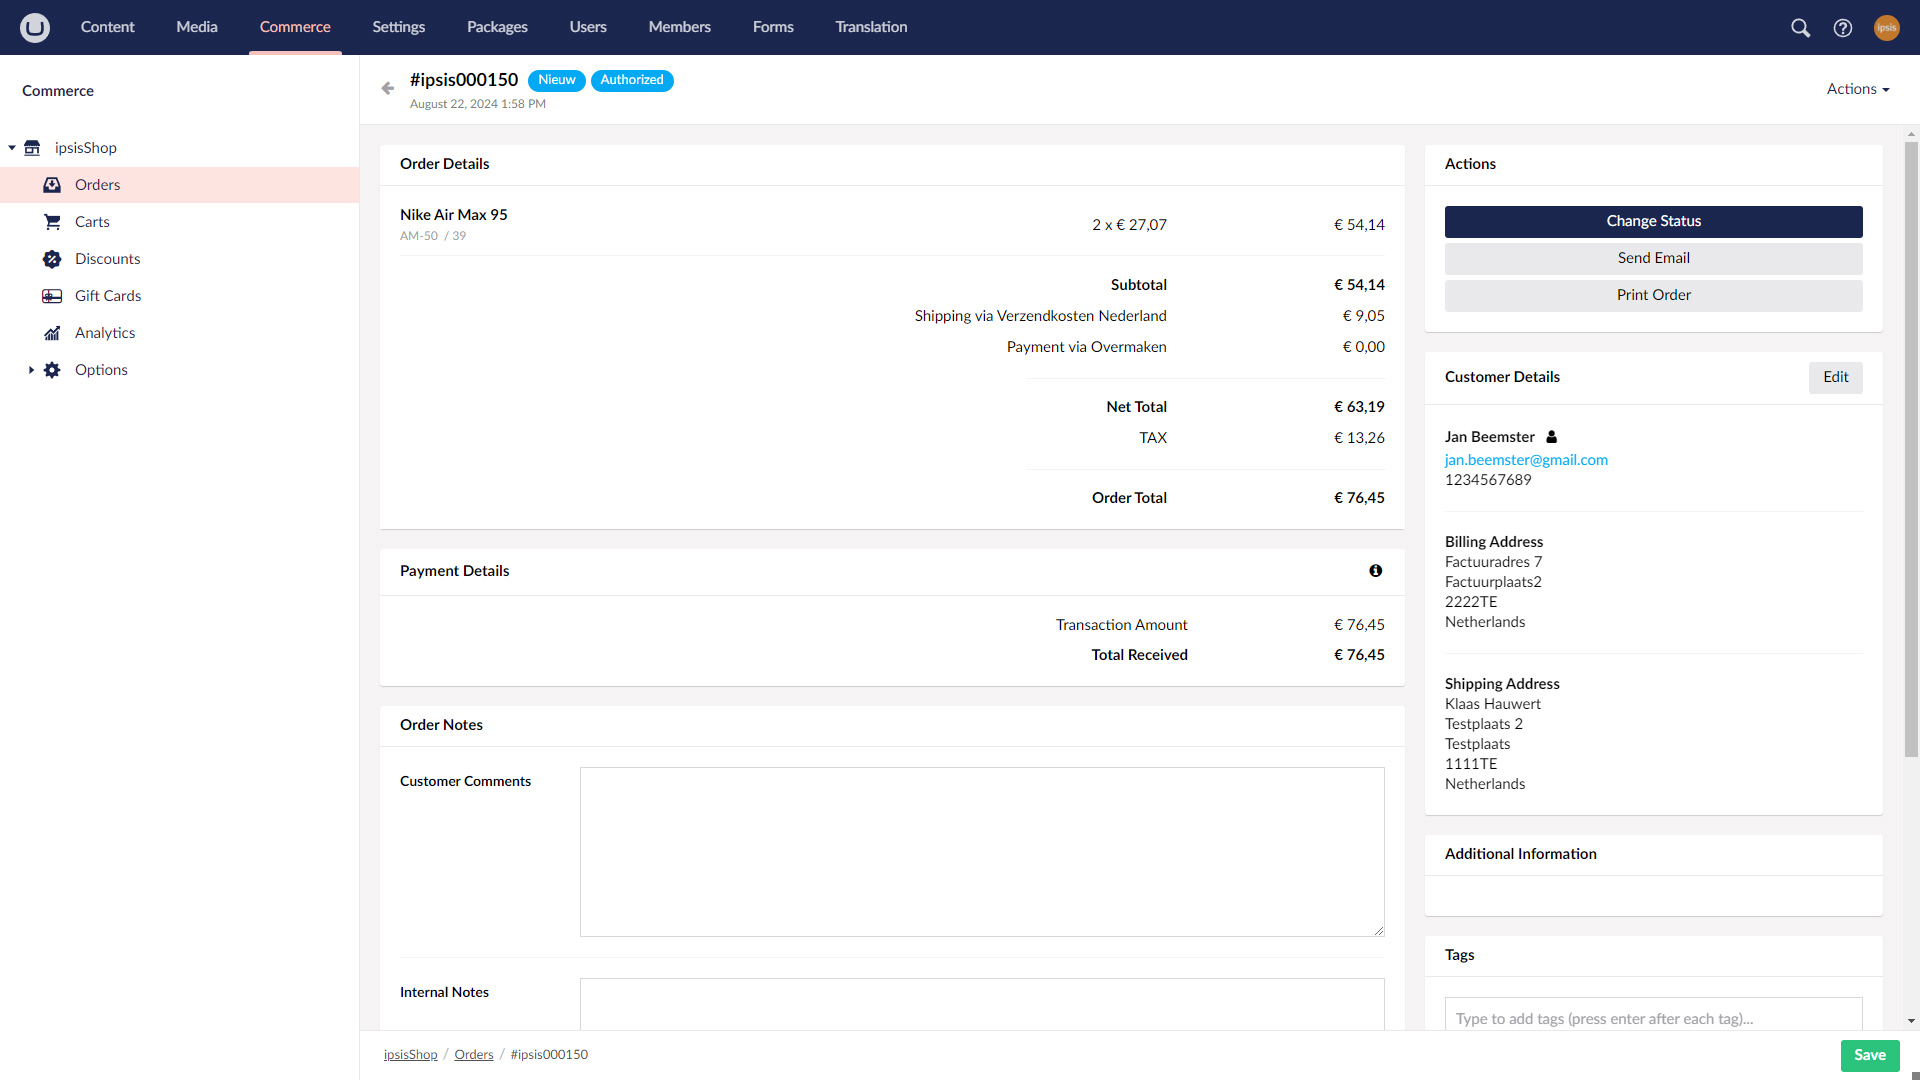Click the Umbraco logo in the top-left
This screenshot has width=1920, height=1080.
(35, 27)
